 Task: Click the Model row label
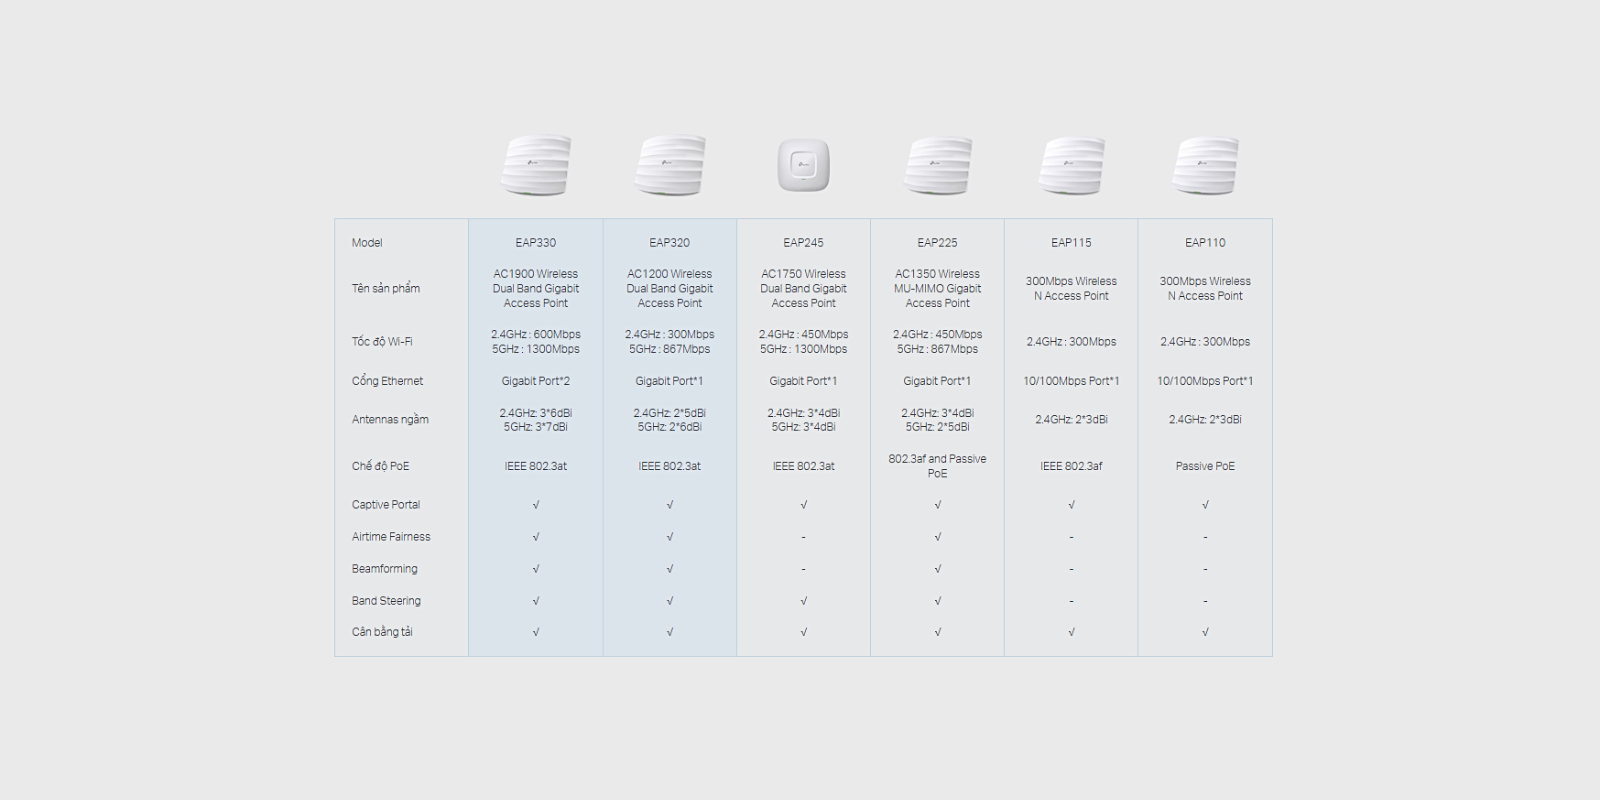(x=367, y=243)
